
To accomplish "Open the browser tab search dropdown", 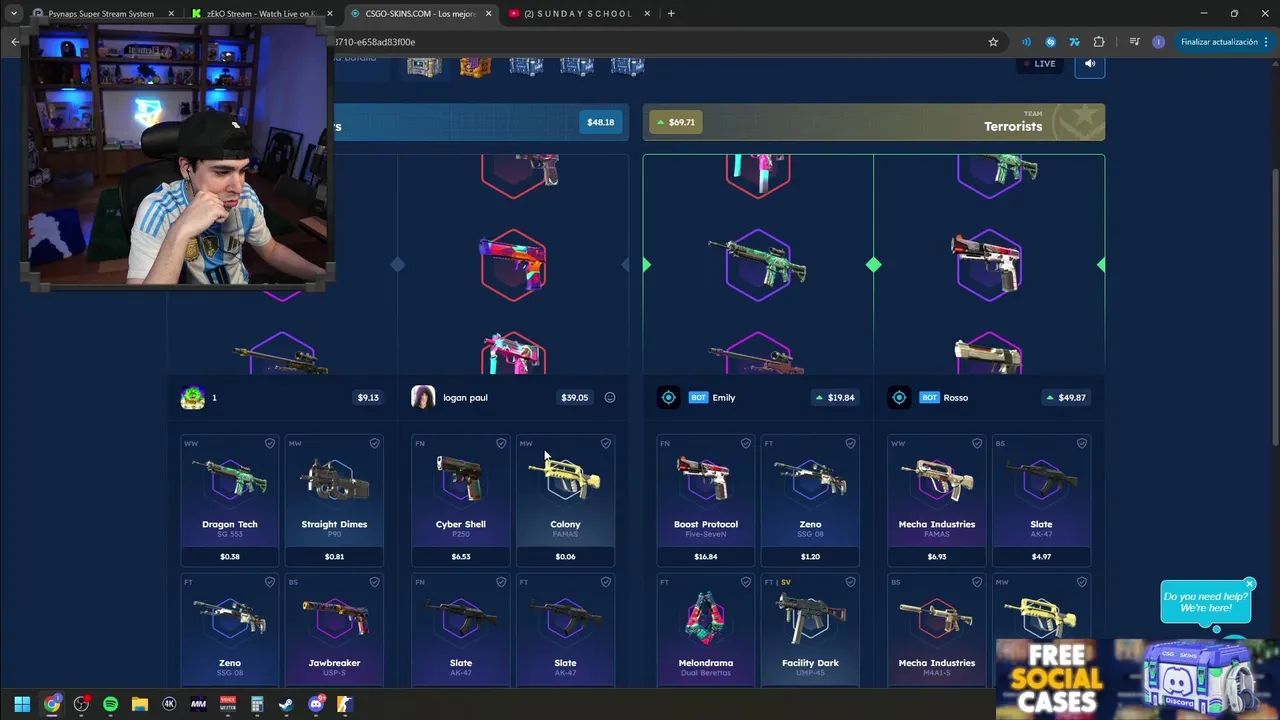I will click(x=14, y=13).
